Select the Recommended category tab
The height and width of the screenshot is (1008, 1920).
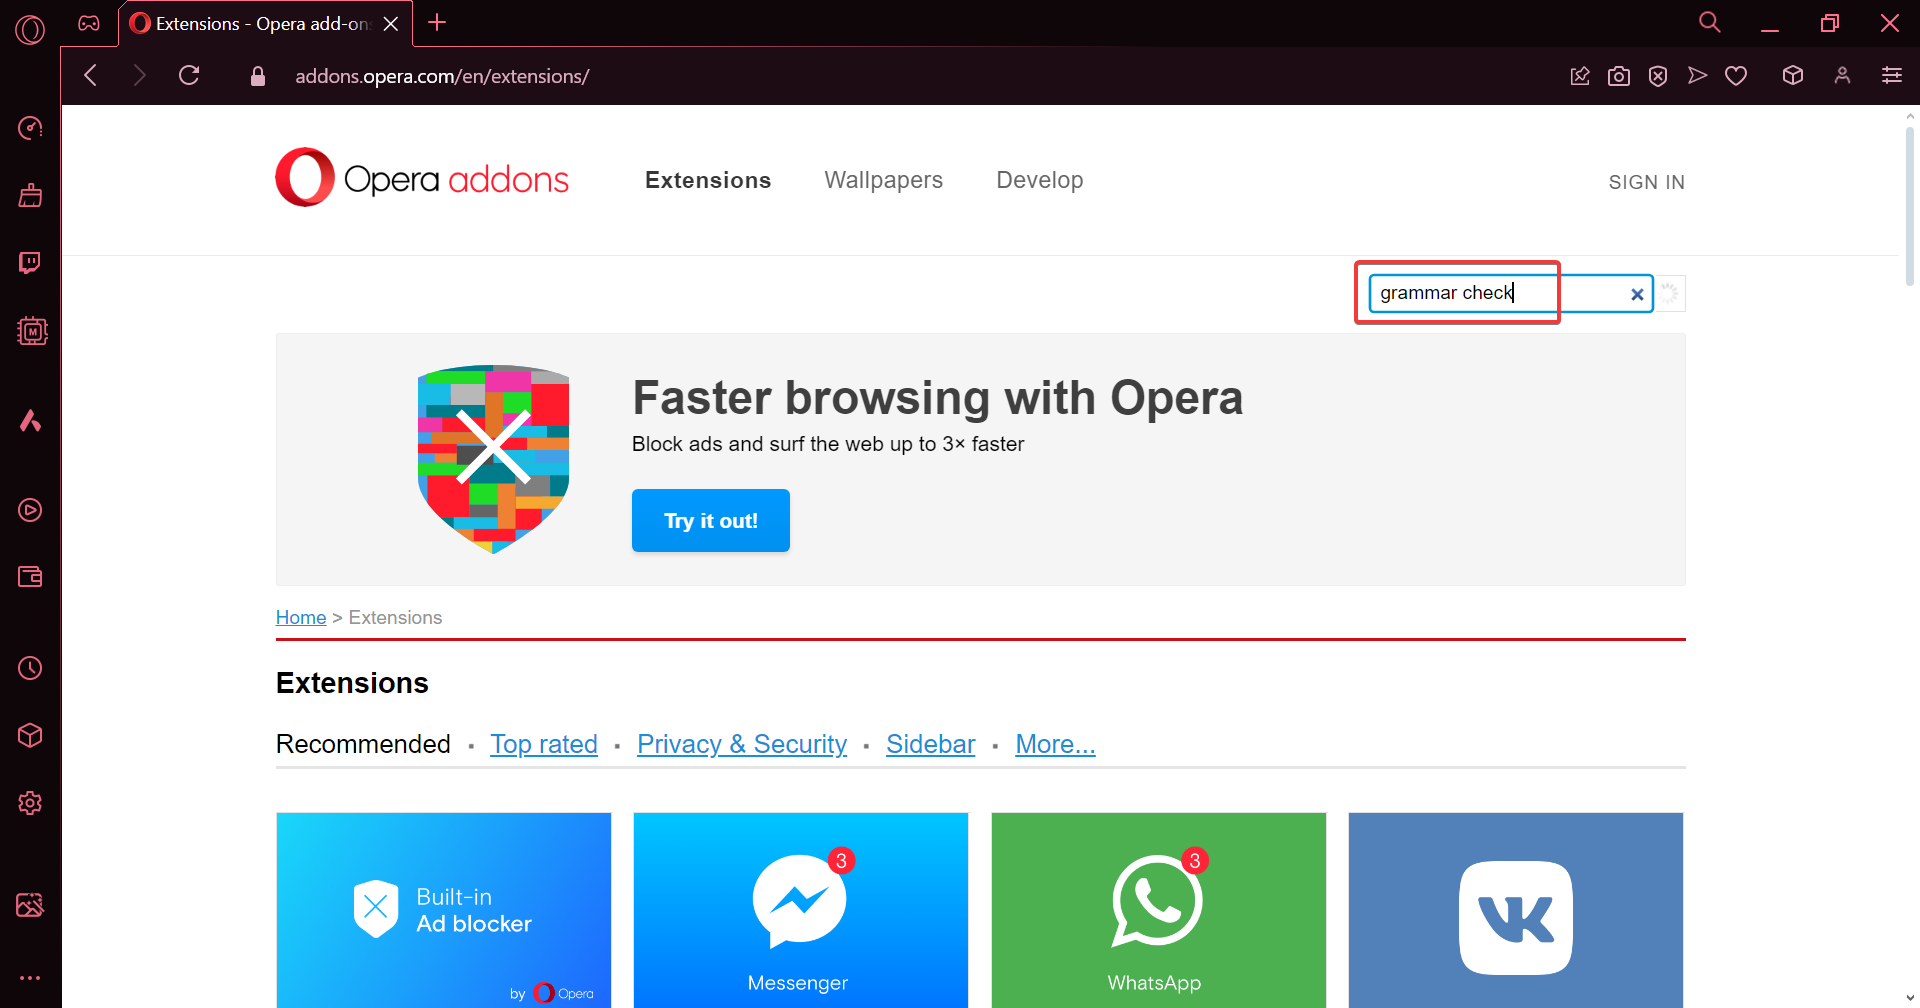[x=363, y=744]
